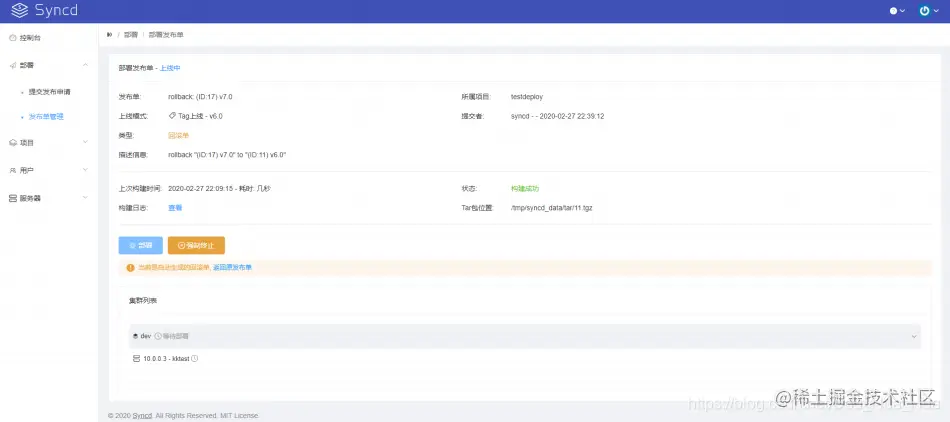Click the 部署 paper-plane icon
The width and height of the screenshot is (950, 422).
[x=13, y=65]
